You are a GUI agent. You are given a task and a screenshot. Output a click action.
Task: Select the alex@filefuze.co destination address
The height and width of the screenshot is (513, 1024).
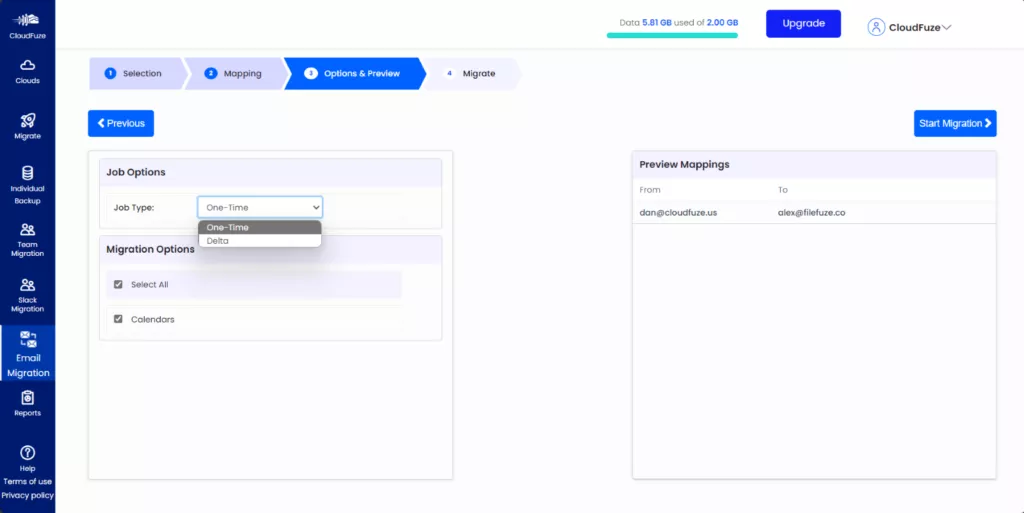(811, 212)
